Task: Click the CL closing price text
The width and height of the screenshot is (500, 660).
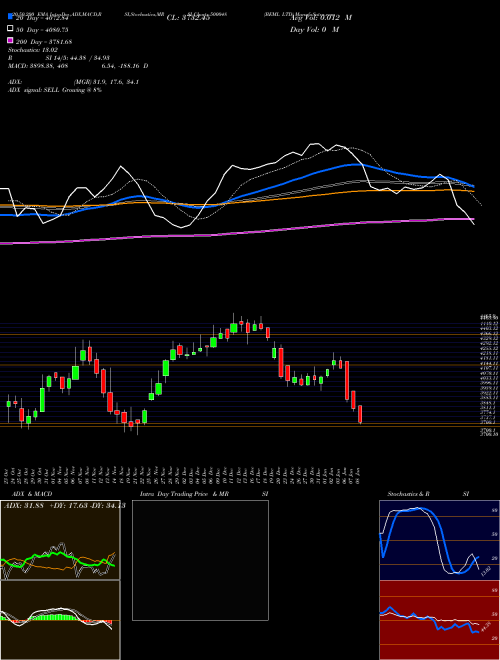Action: pos(188,18)
